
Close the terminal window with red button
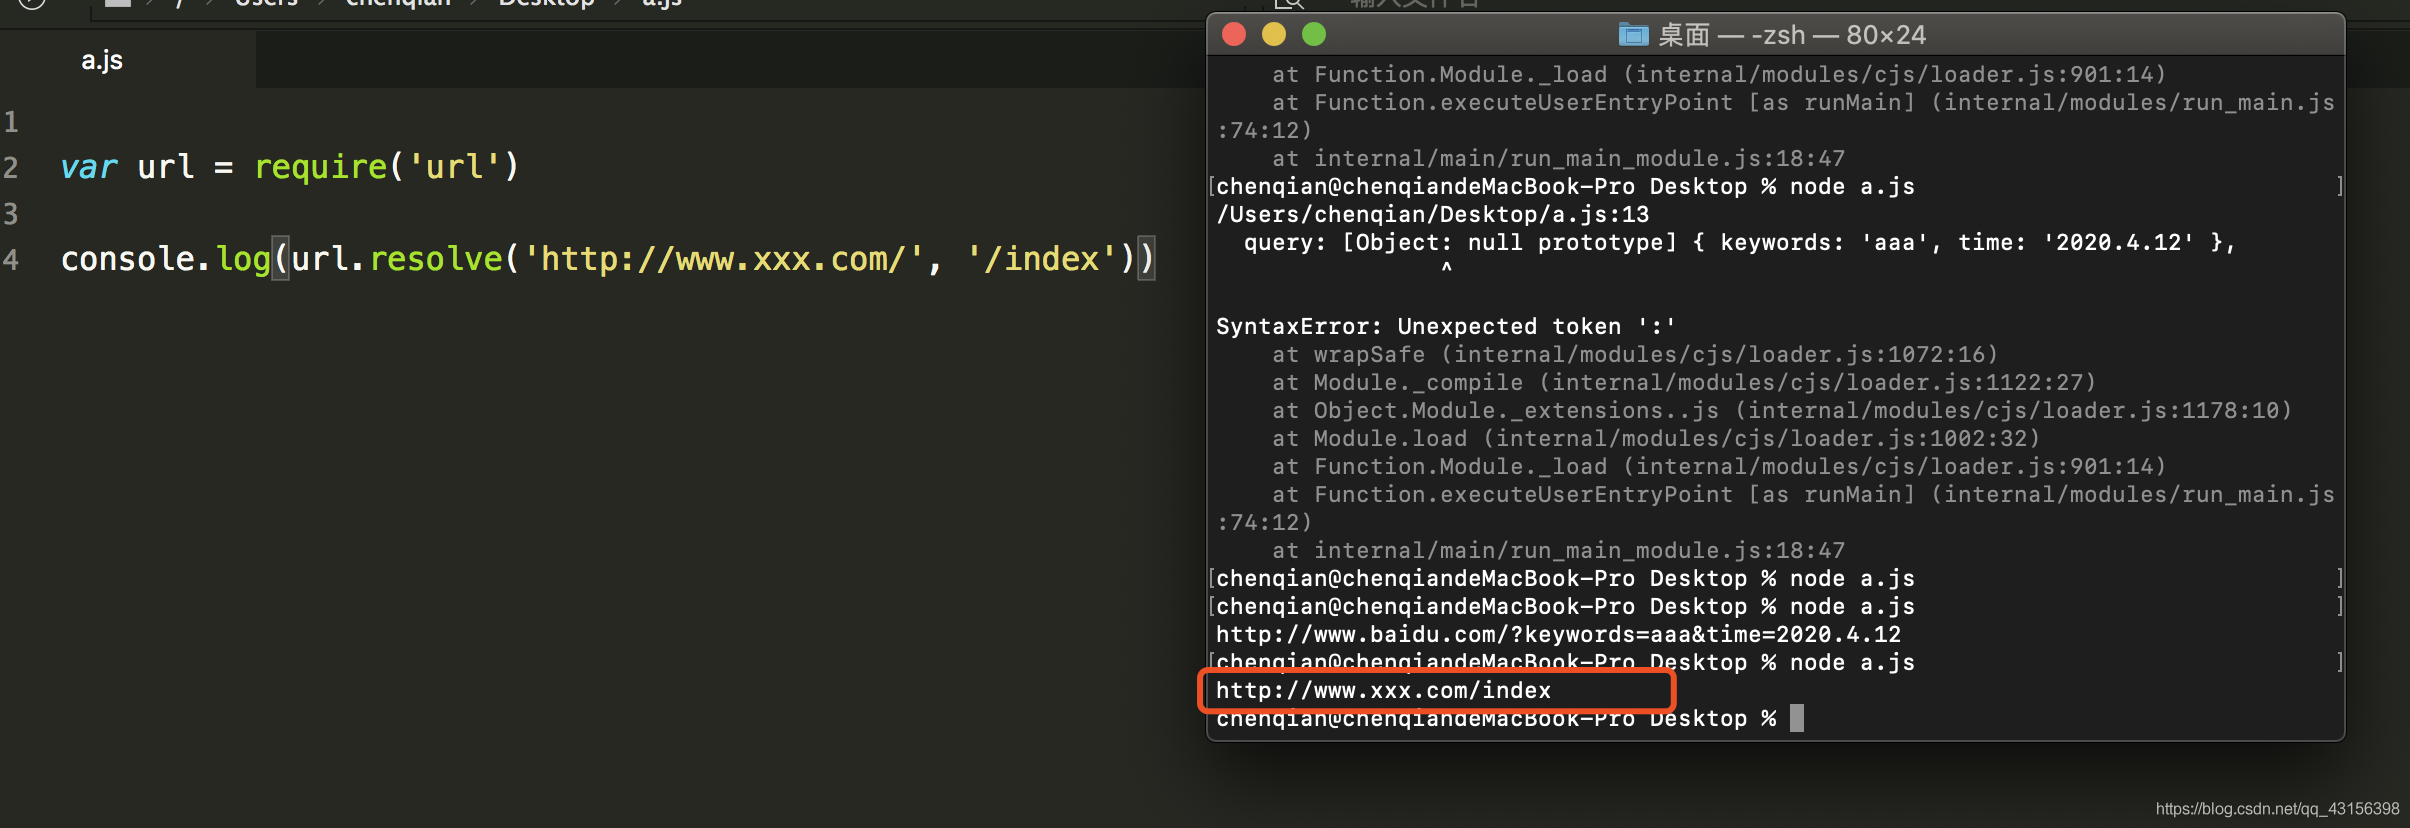click(x=1234, y=35)
